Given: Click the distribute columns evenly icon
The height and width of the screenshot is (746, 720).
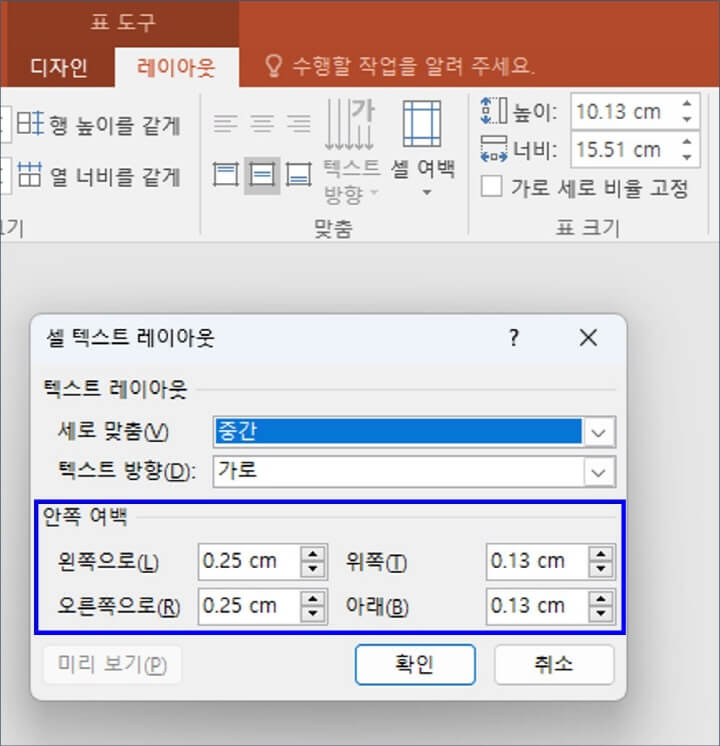Looking at the screenshot, I should [30, 175].
